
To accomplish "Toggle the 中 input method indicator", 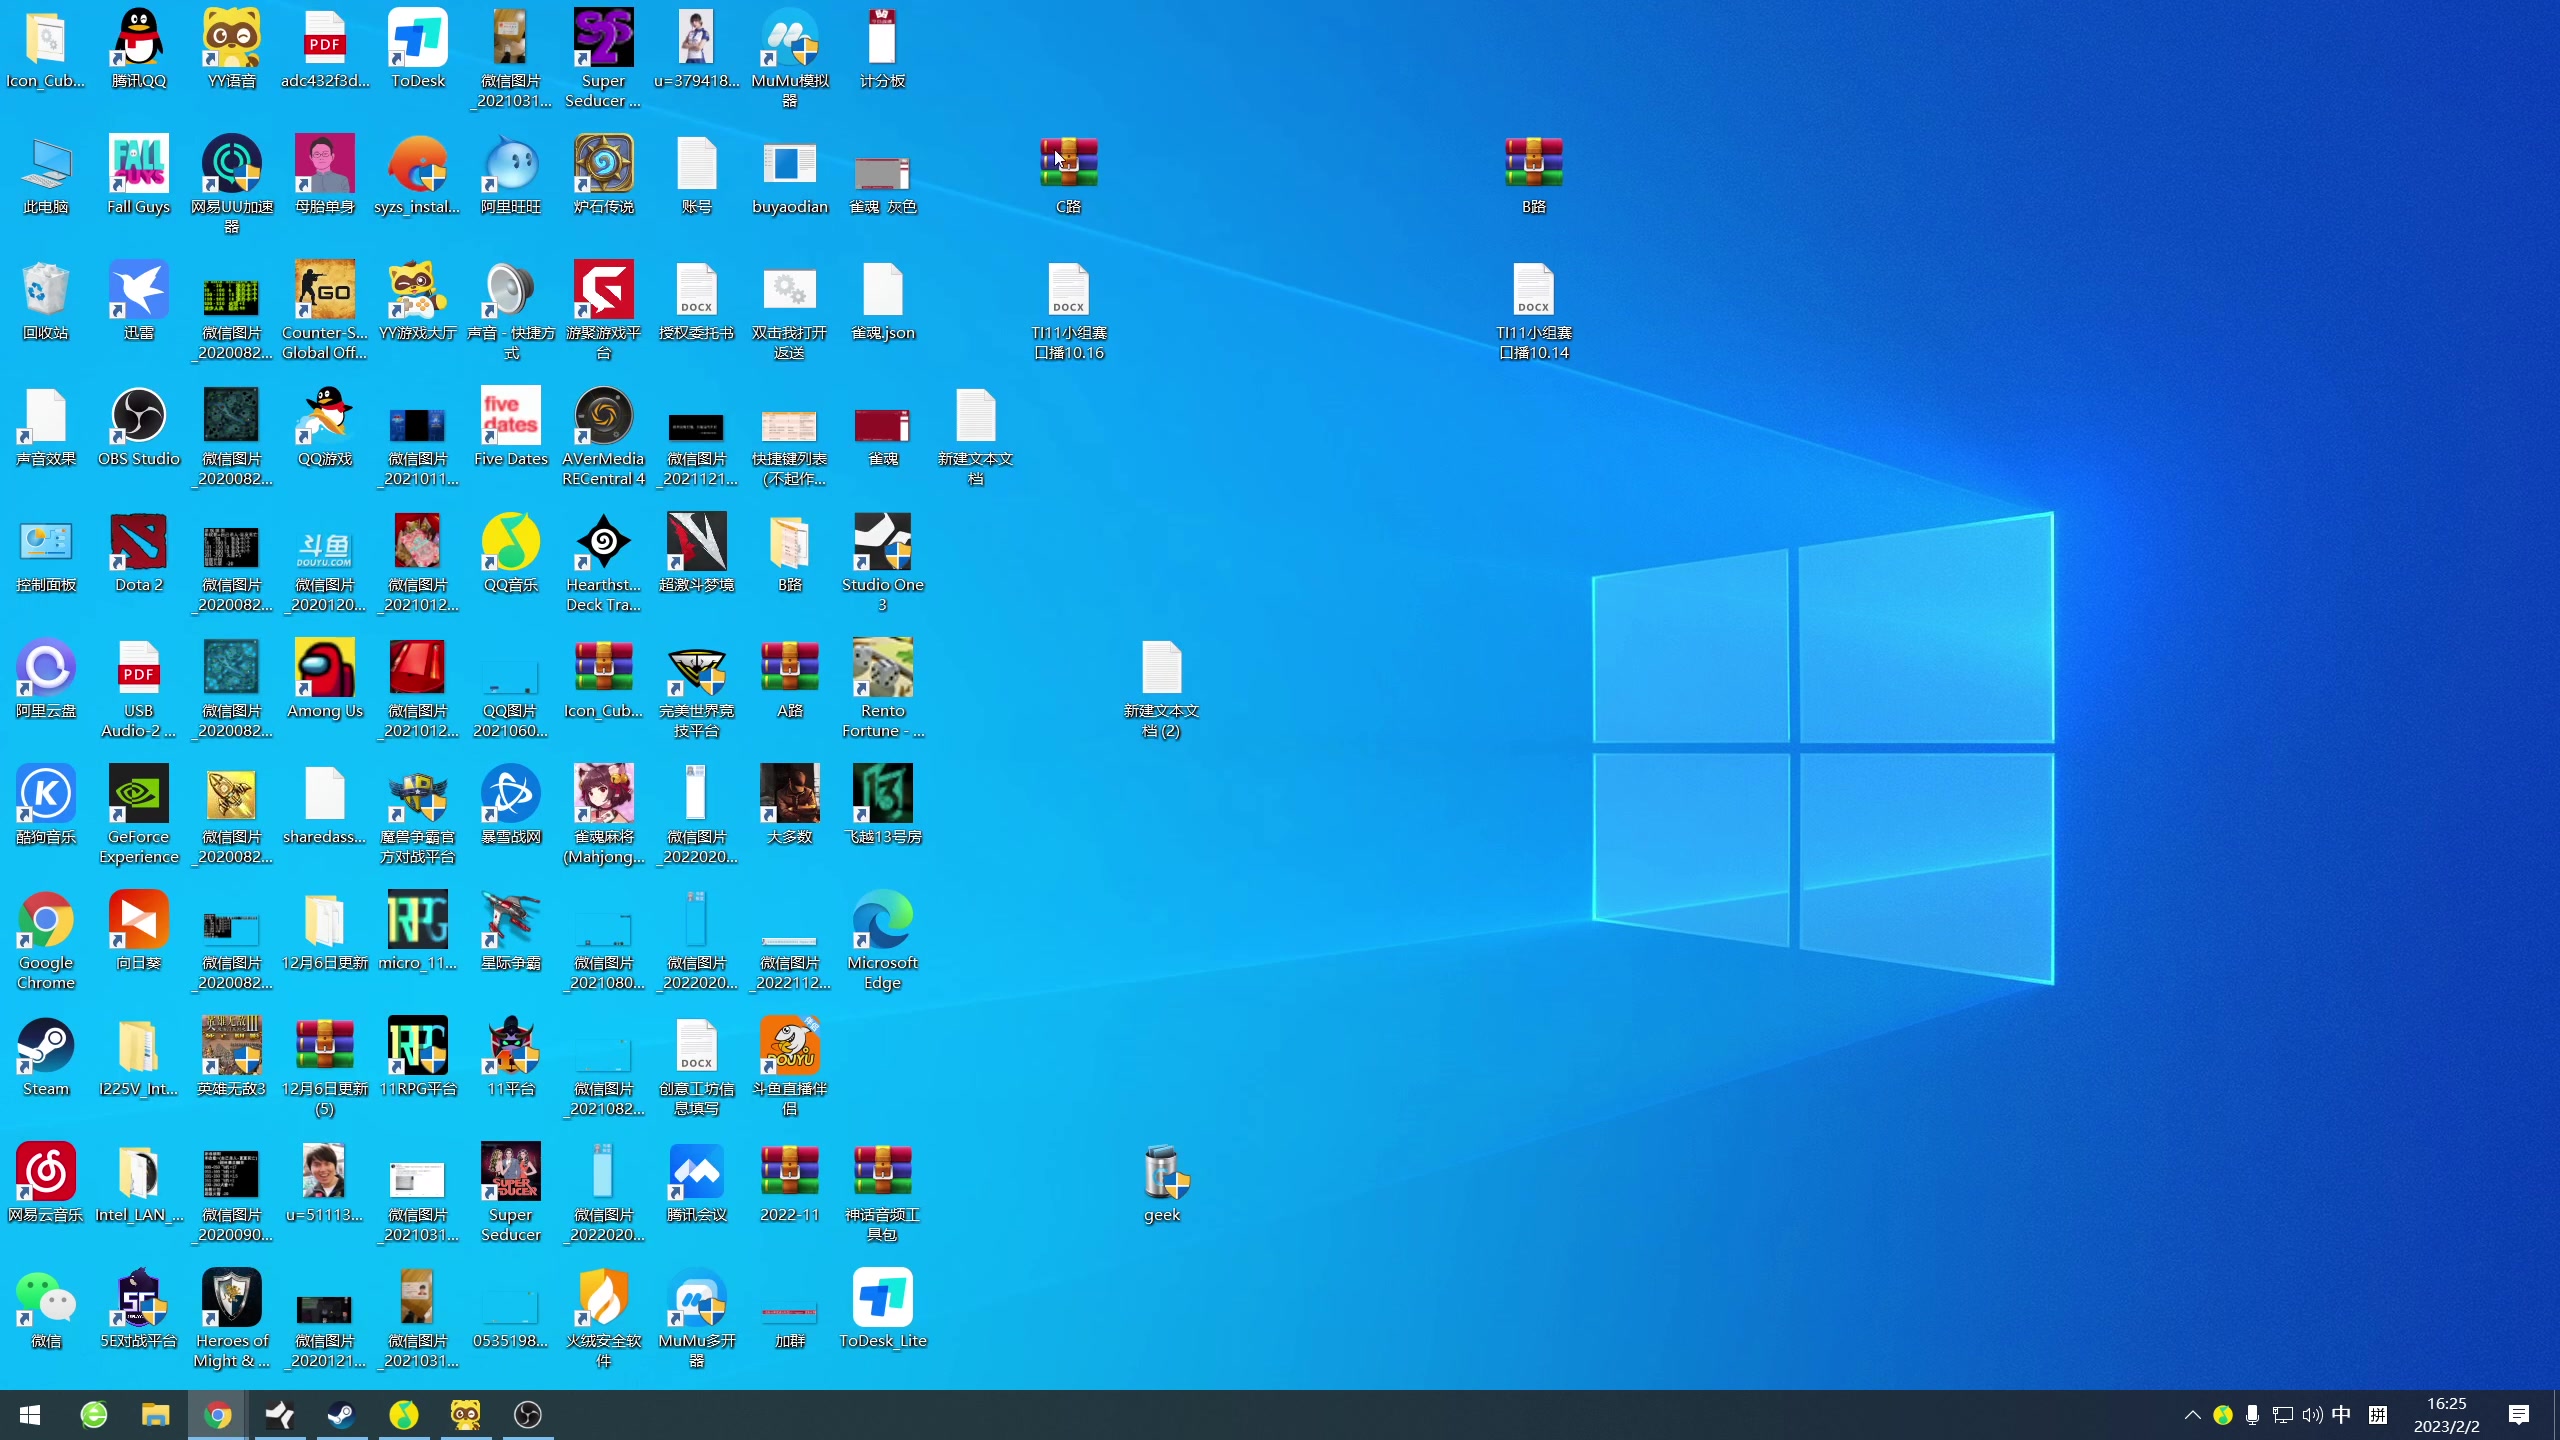I will click(2341, 1415).
